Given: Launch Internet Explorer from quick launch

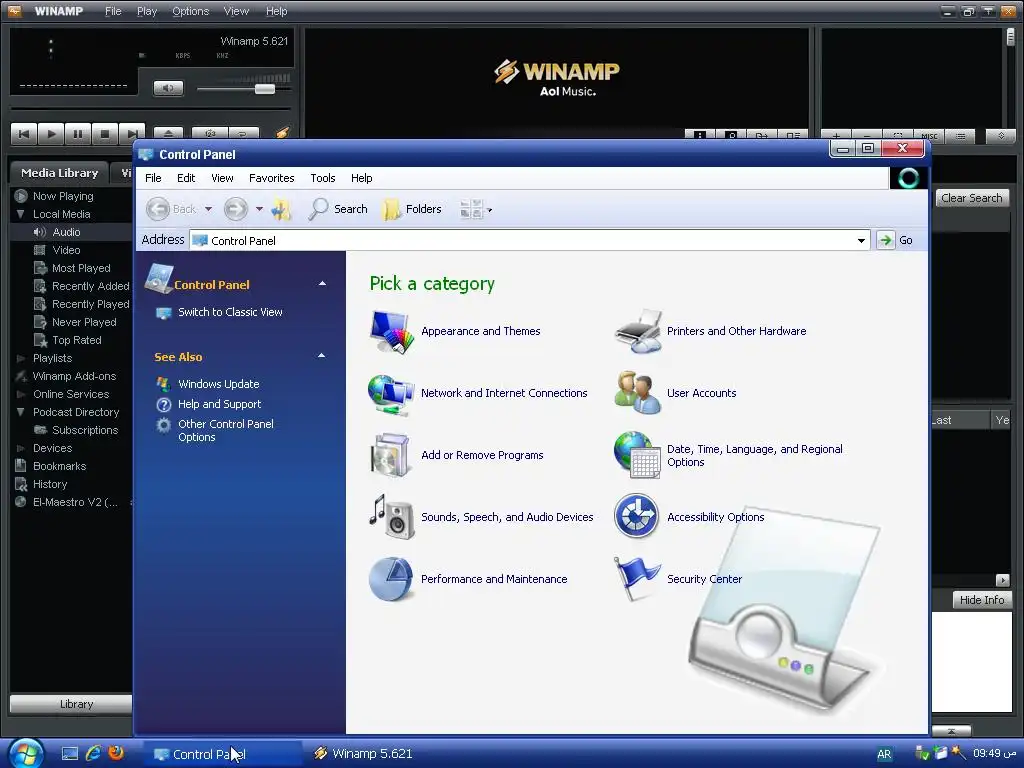Looking at the screenshot, I should (x=93, y=753).
